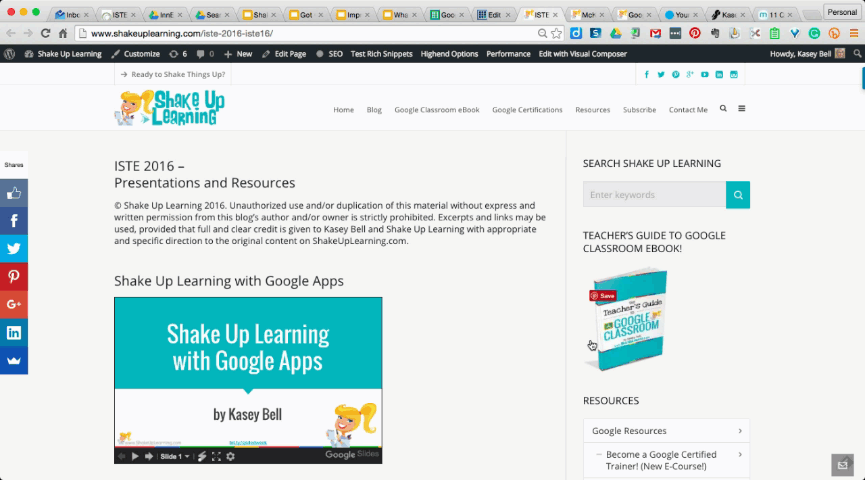Screen dimensions: 865x480
Task: Click Customize in admin bar
Action: pos(136,54)
